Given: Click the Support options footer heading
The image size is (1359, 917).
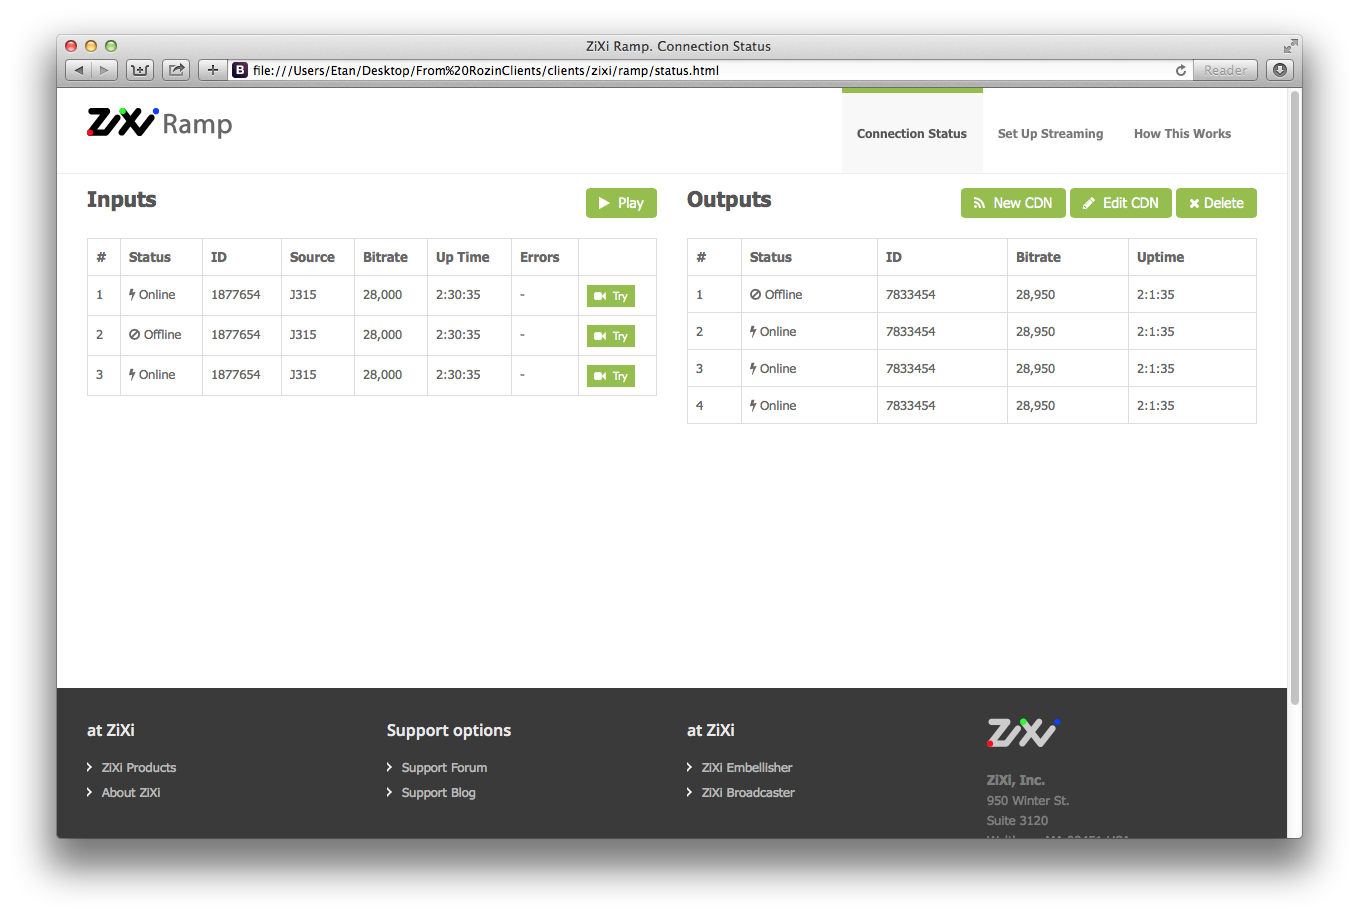Looking at the screenshot, I should coord(449,730).
